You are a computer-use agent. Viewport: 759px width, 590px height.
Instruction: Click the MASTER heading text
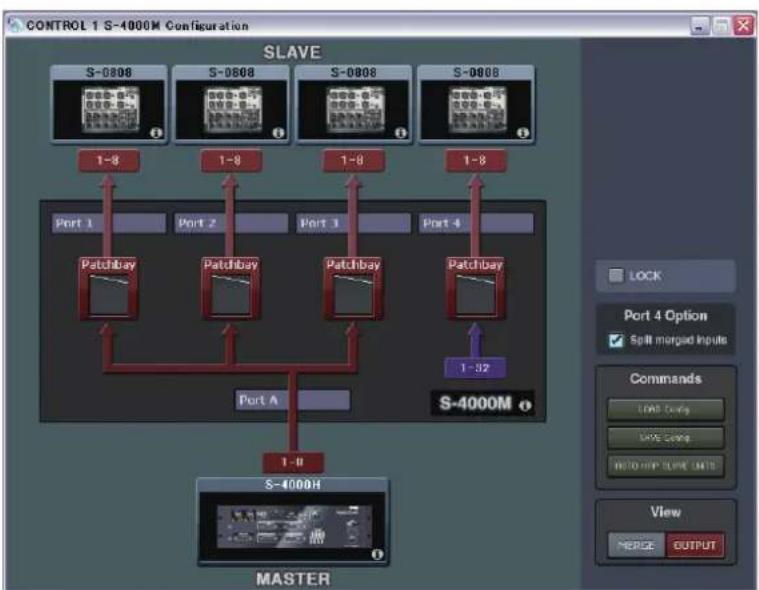point(293,579)
